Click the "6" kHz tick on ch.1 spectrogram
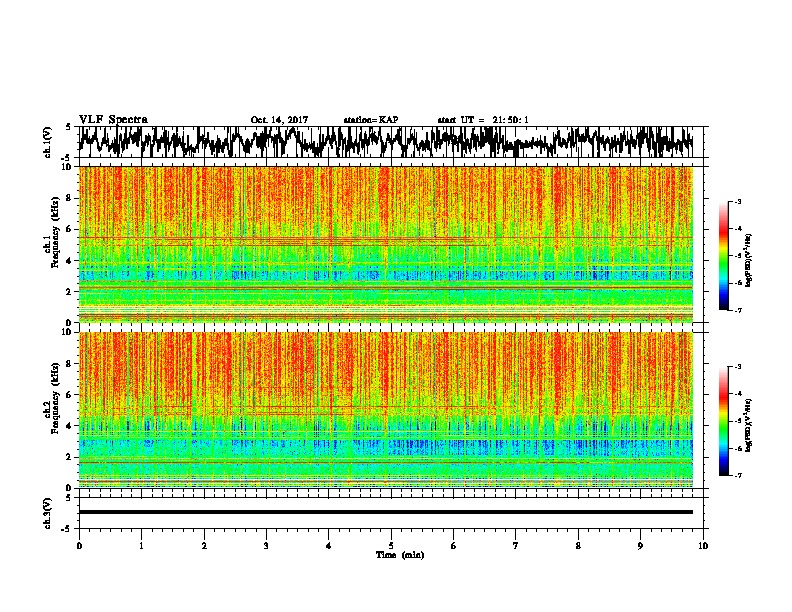This screenshot has height=612, width=792. [70, 229]
